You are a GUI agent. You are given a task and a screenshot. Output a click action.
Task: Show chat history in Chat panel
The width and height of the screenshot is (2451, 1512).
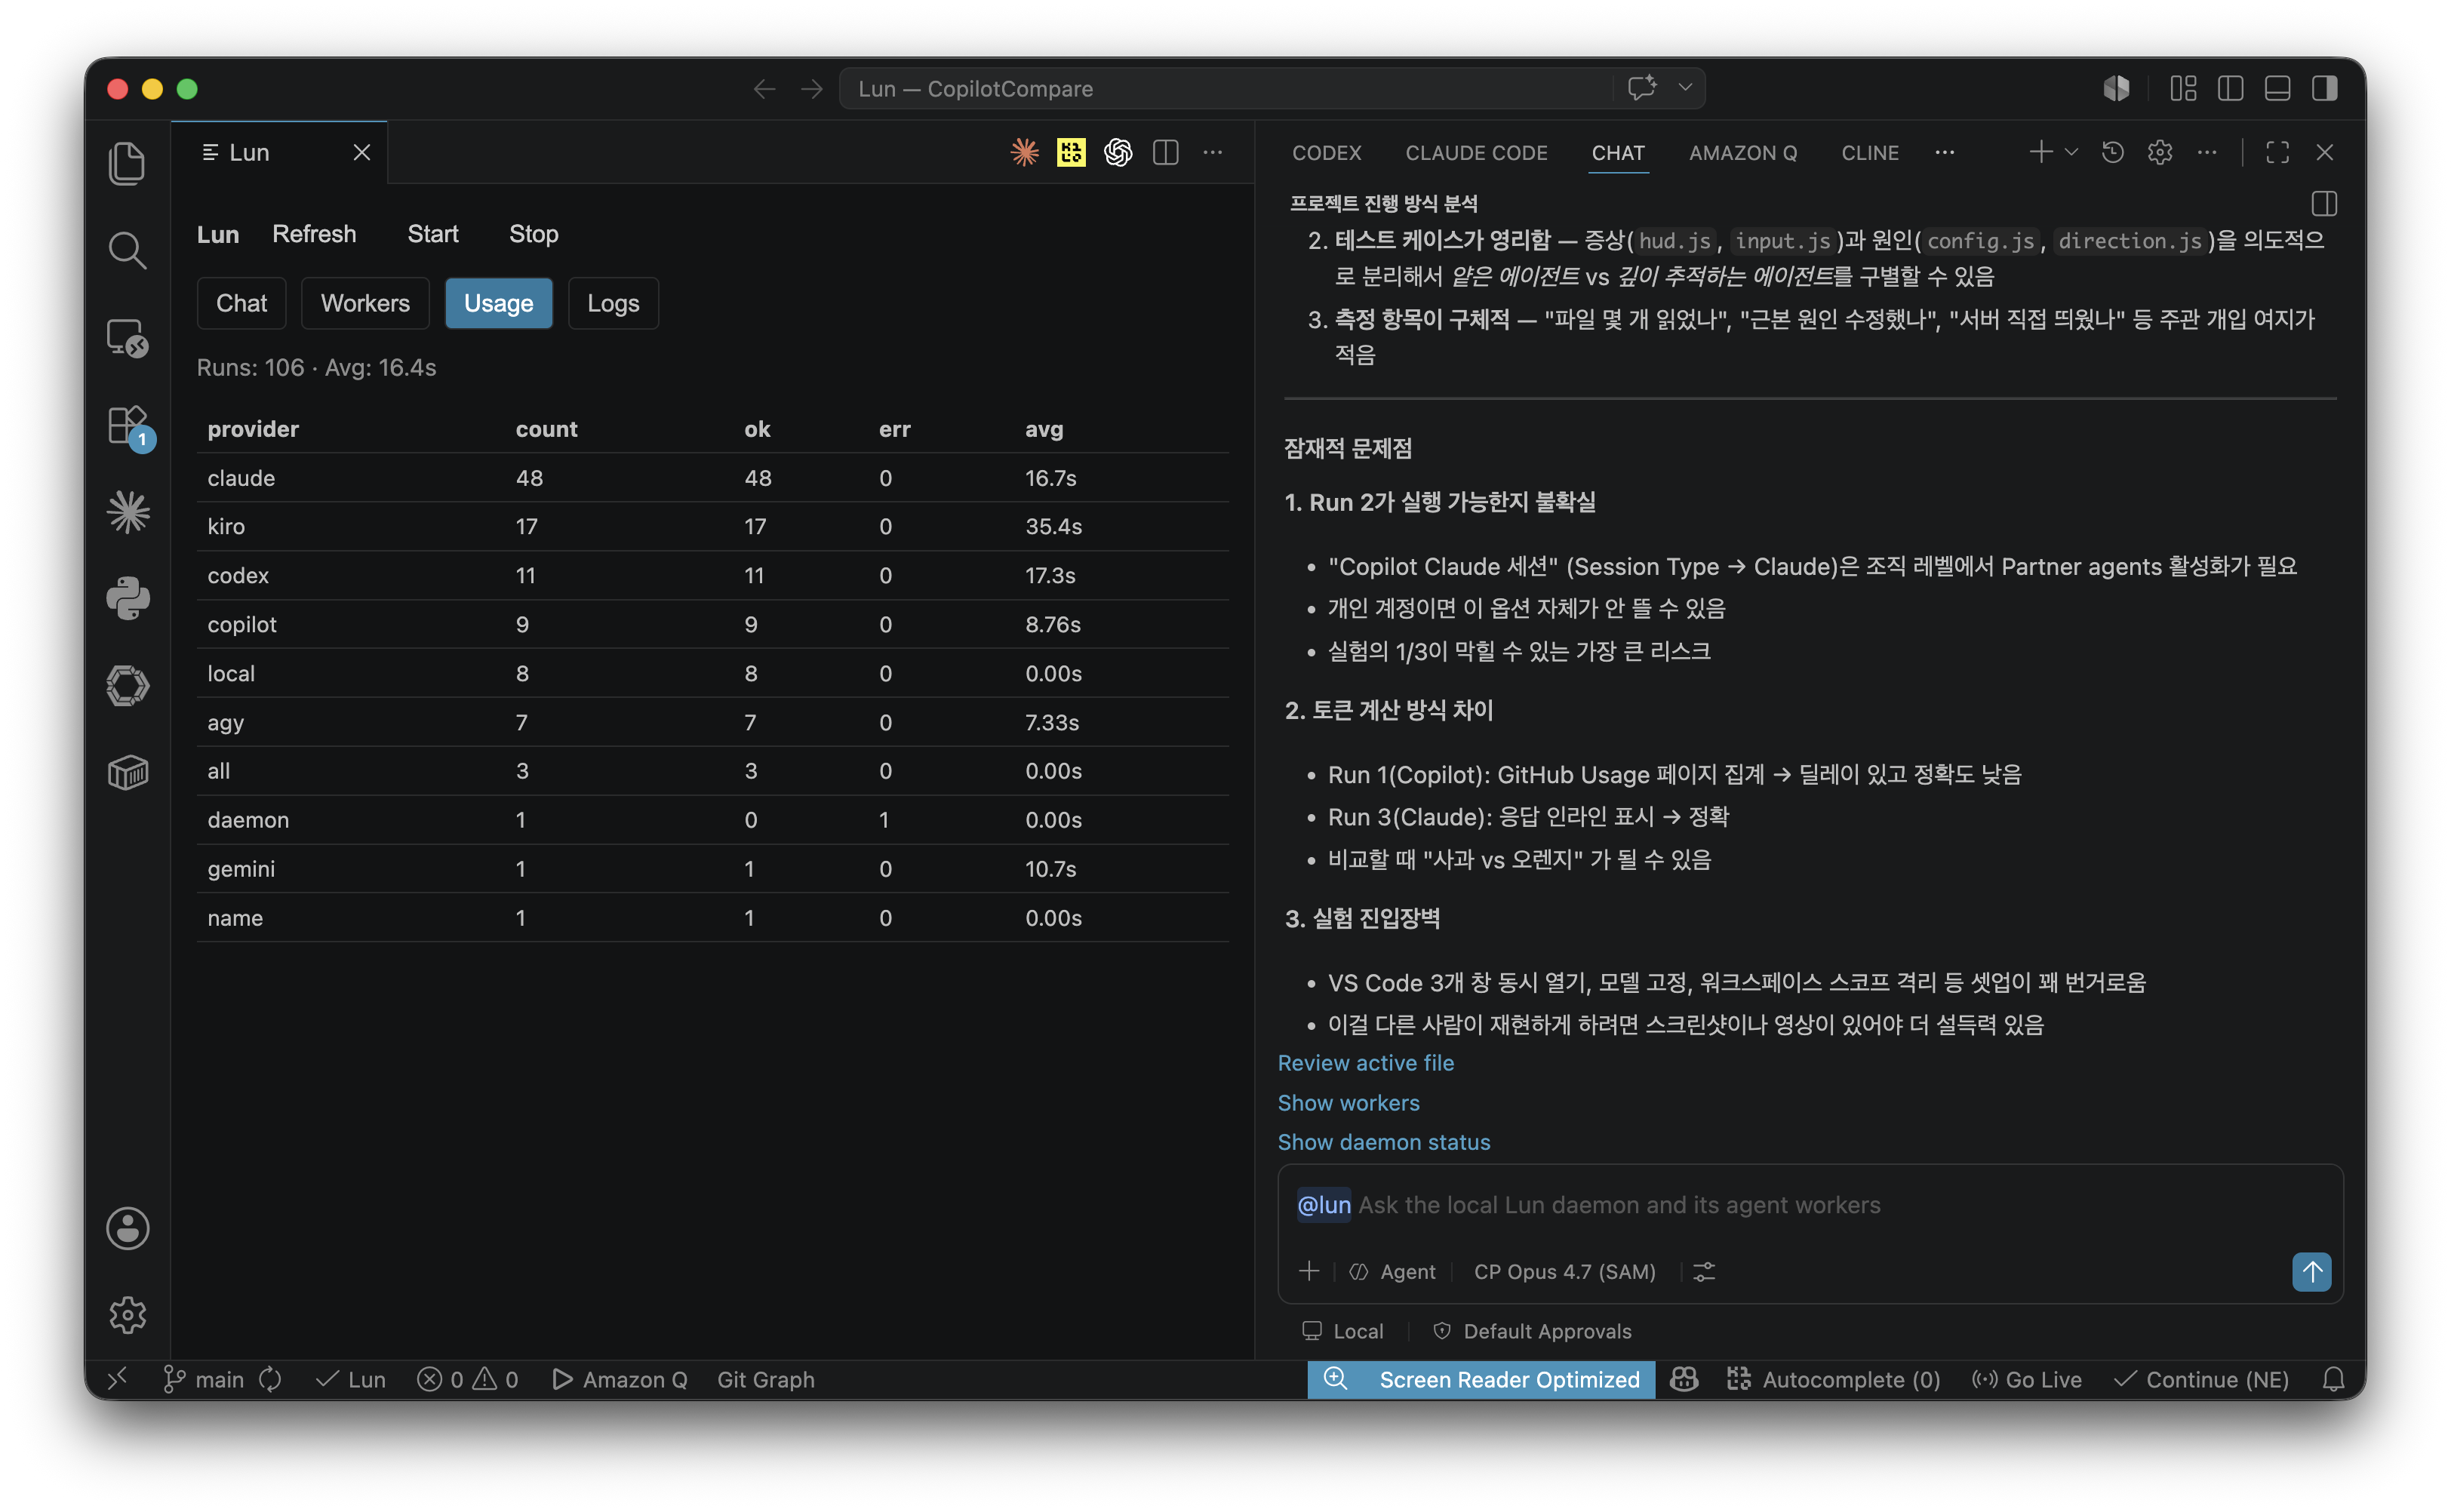coord(2112,152)
